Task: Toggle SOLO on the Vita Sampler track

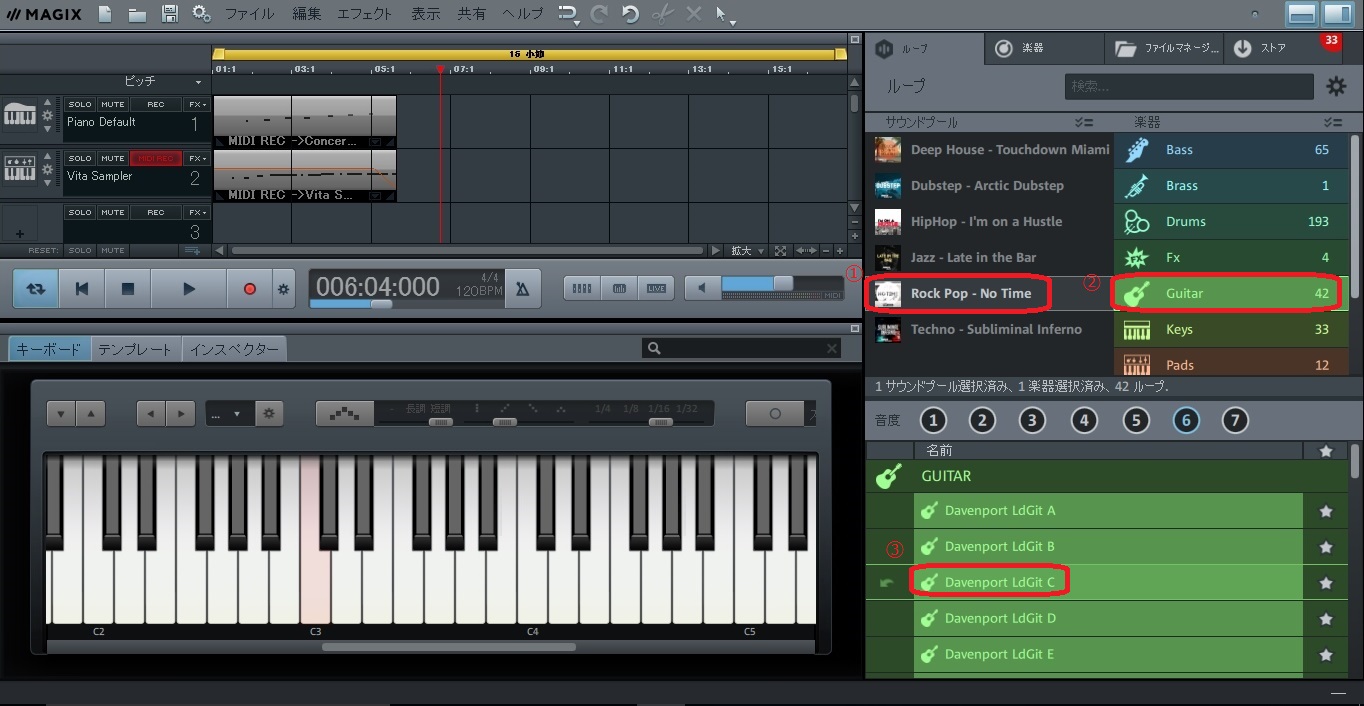Action: click(x=80, y=158)
